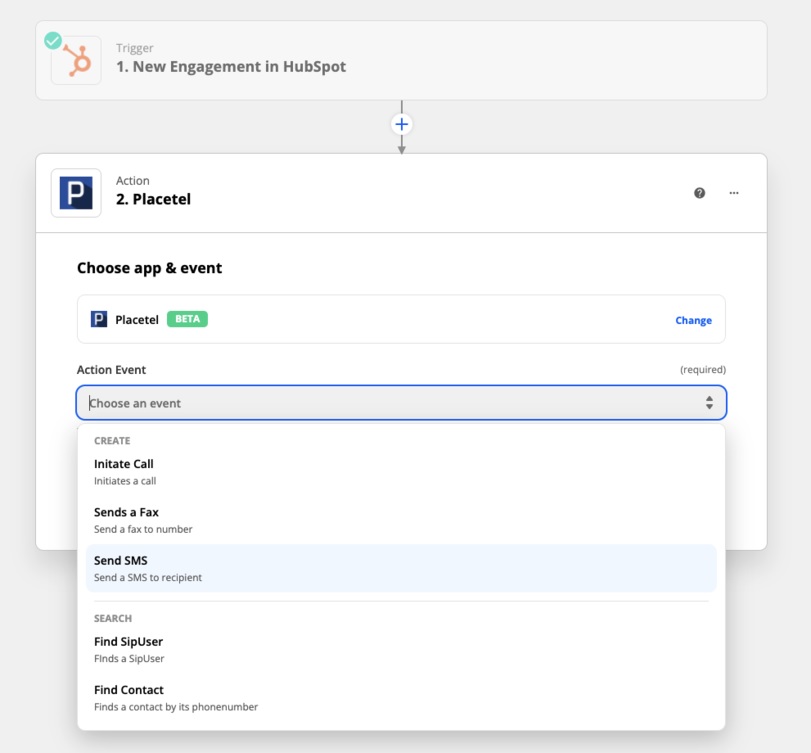811x753 pixels.
Task: Select the Initate Call event
Action: [x=401, y=472]
